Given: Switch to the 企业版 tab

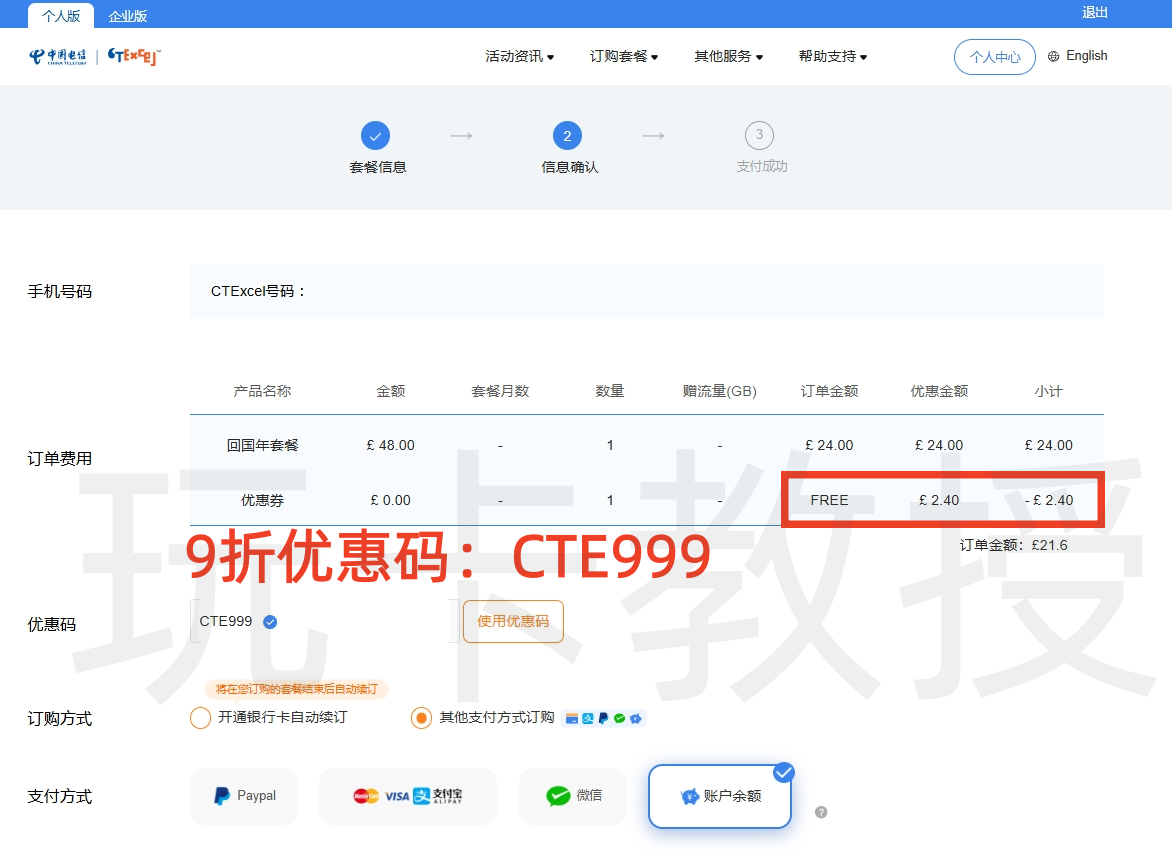Looking at the screenshot, I should coord(128,16).
